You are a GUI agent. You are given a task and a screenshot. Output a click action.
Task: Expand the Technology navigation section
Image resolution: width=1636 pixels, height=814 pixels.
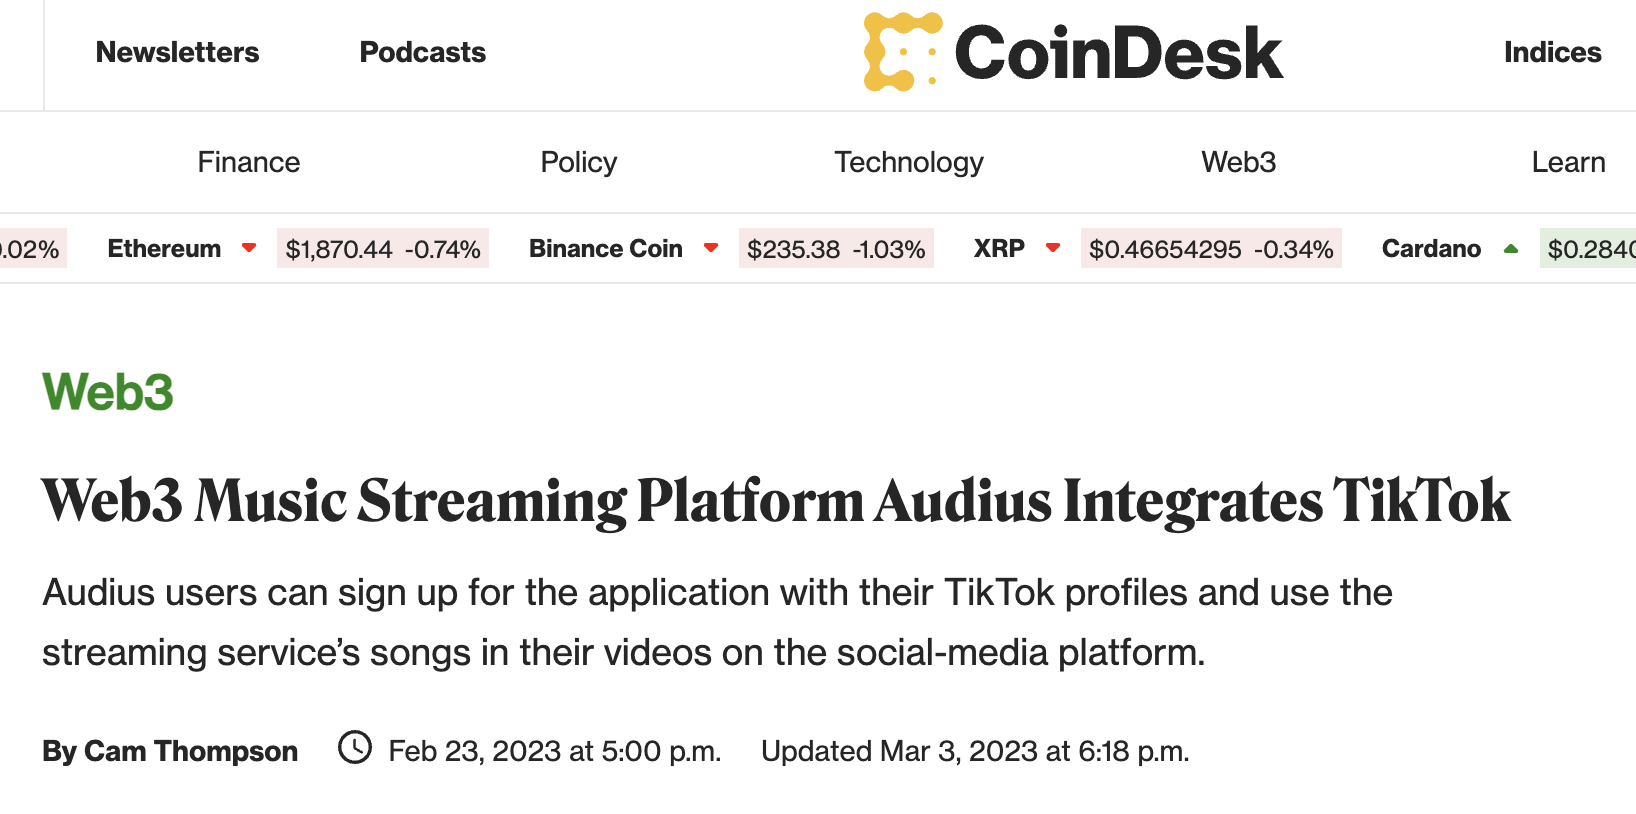point(907,161)
